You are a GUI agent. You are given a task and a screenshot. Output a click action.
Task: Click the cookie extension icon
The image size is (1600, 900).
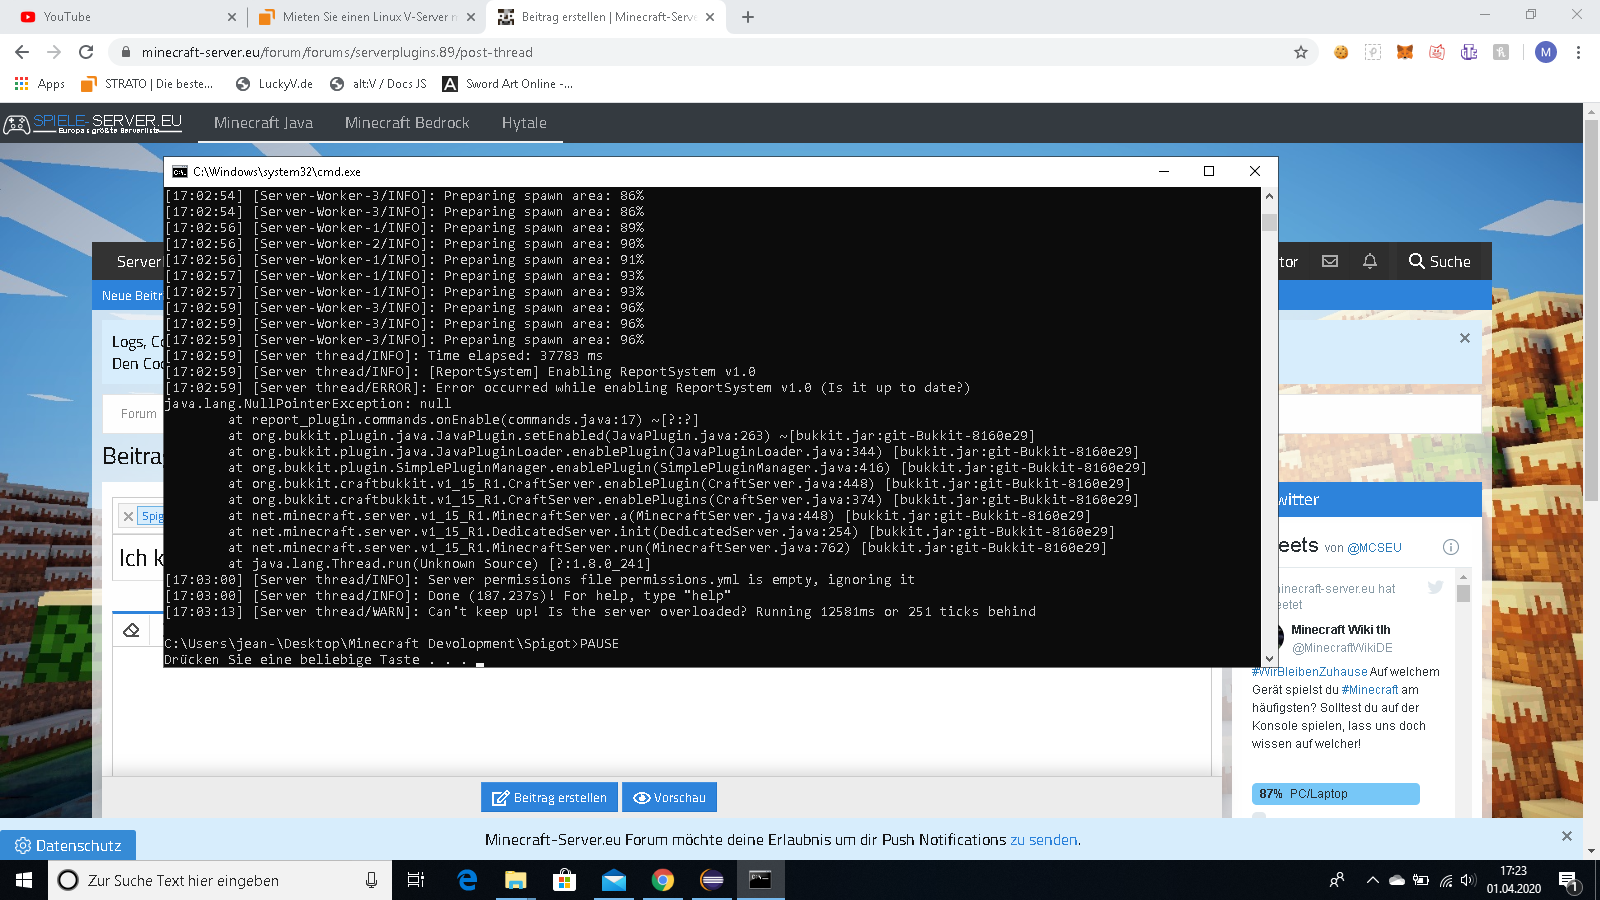click(1341, 52)
